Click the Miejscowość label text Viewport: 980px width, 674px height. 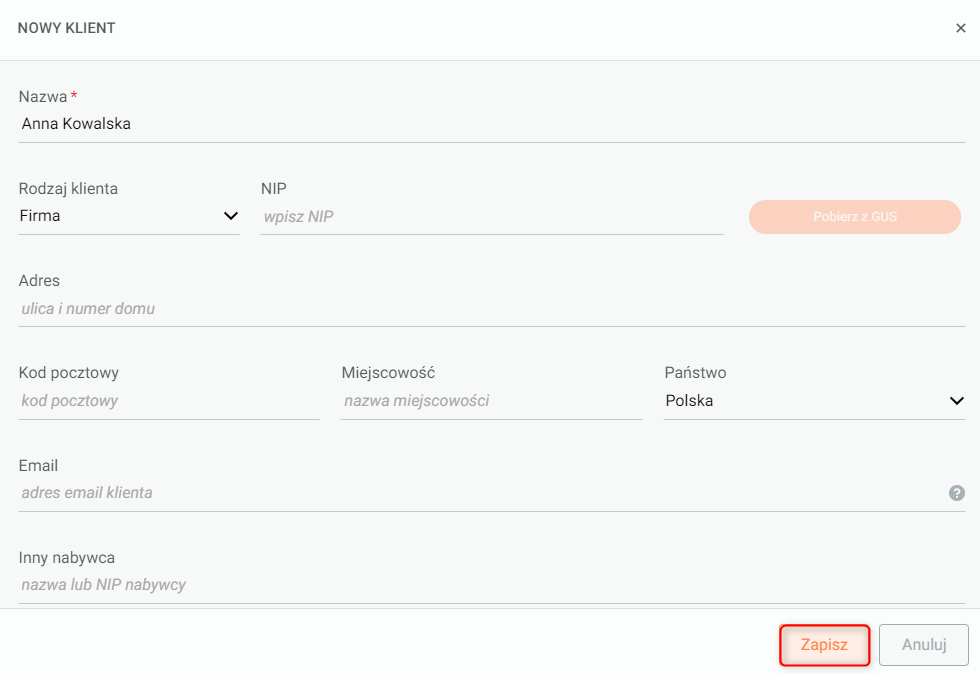point(388,373)
